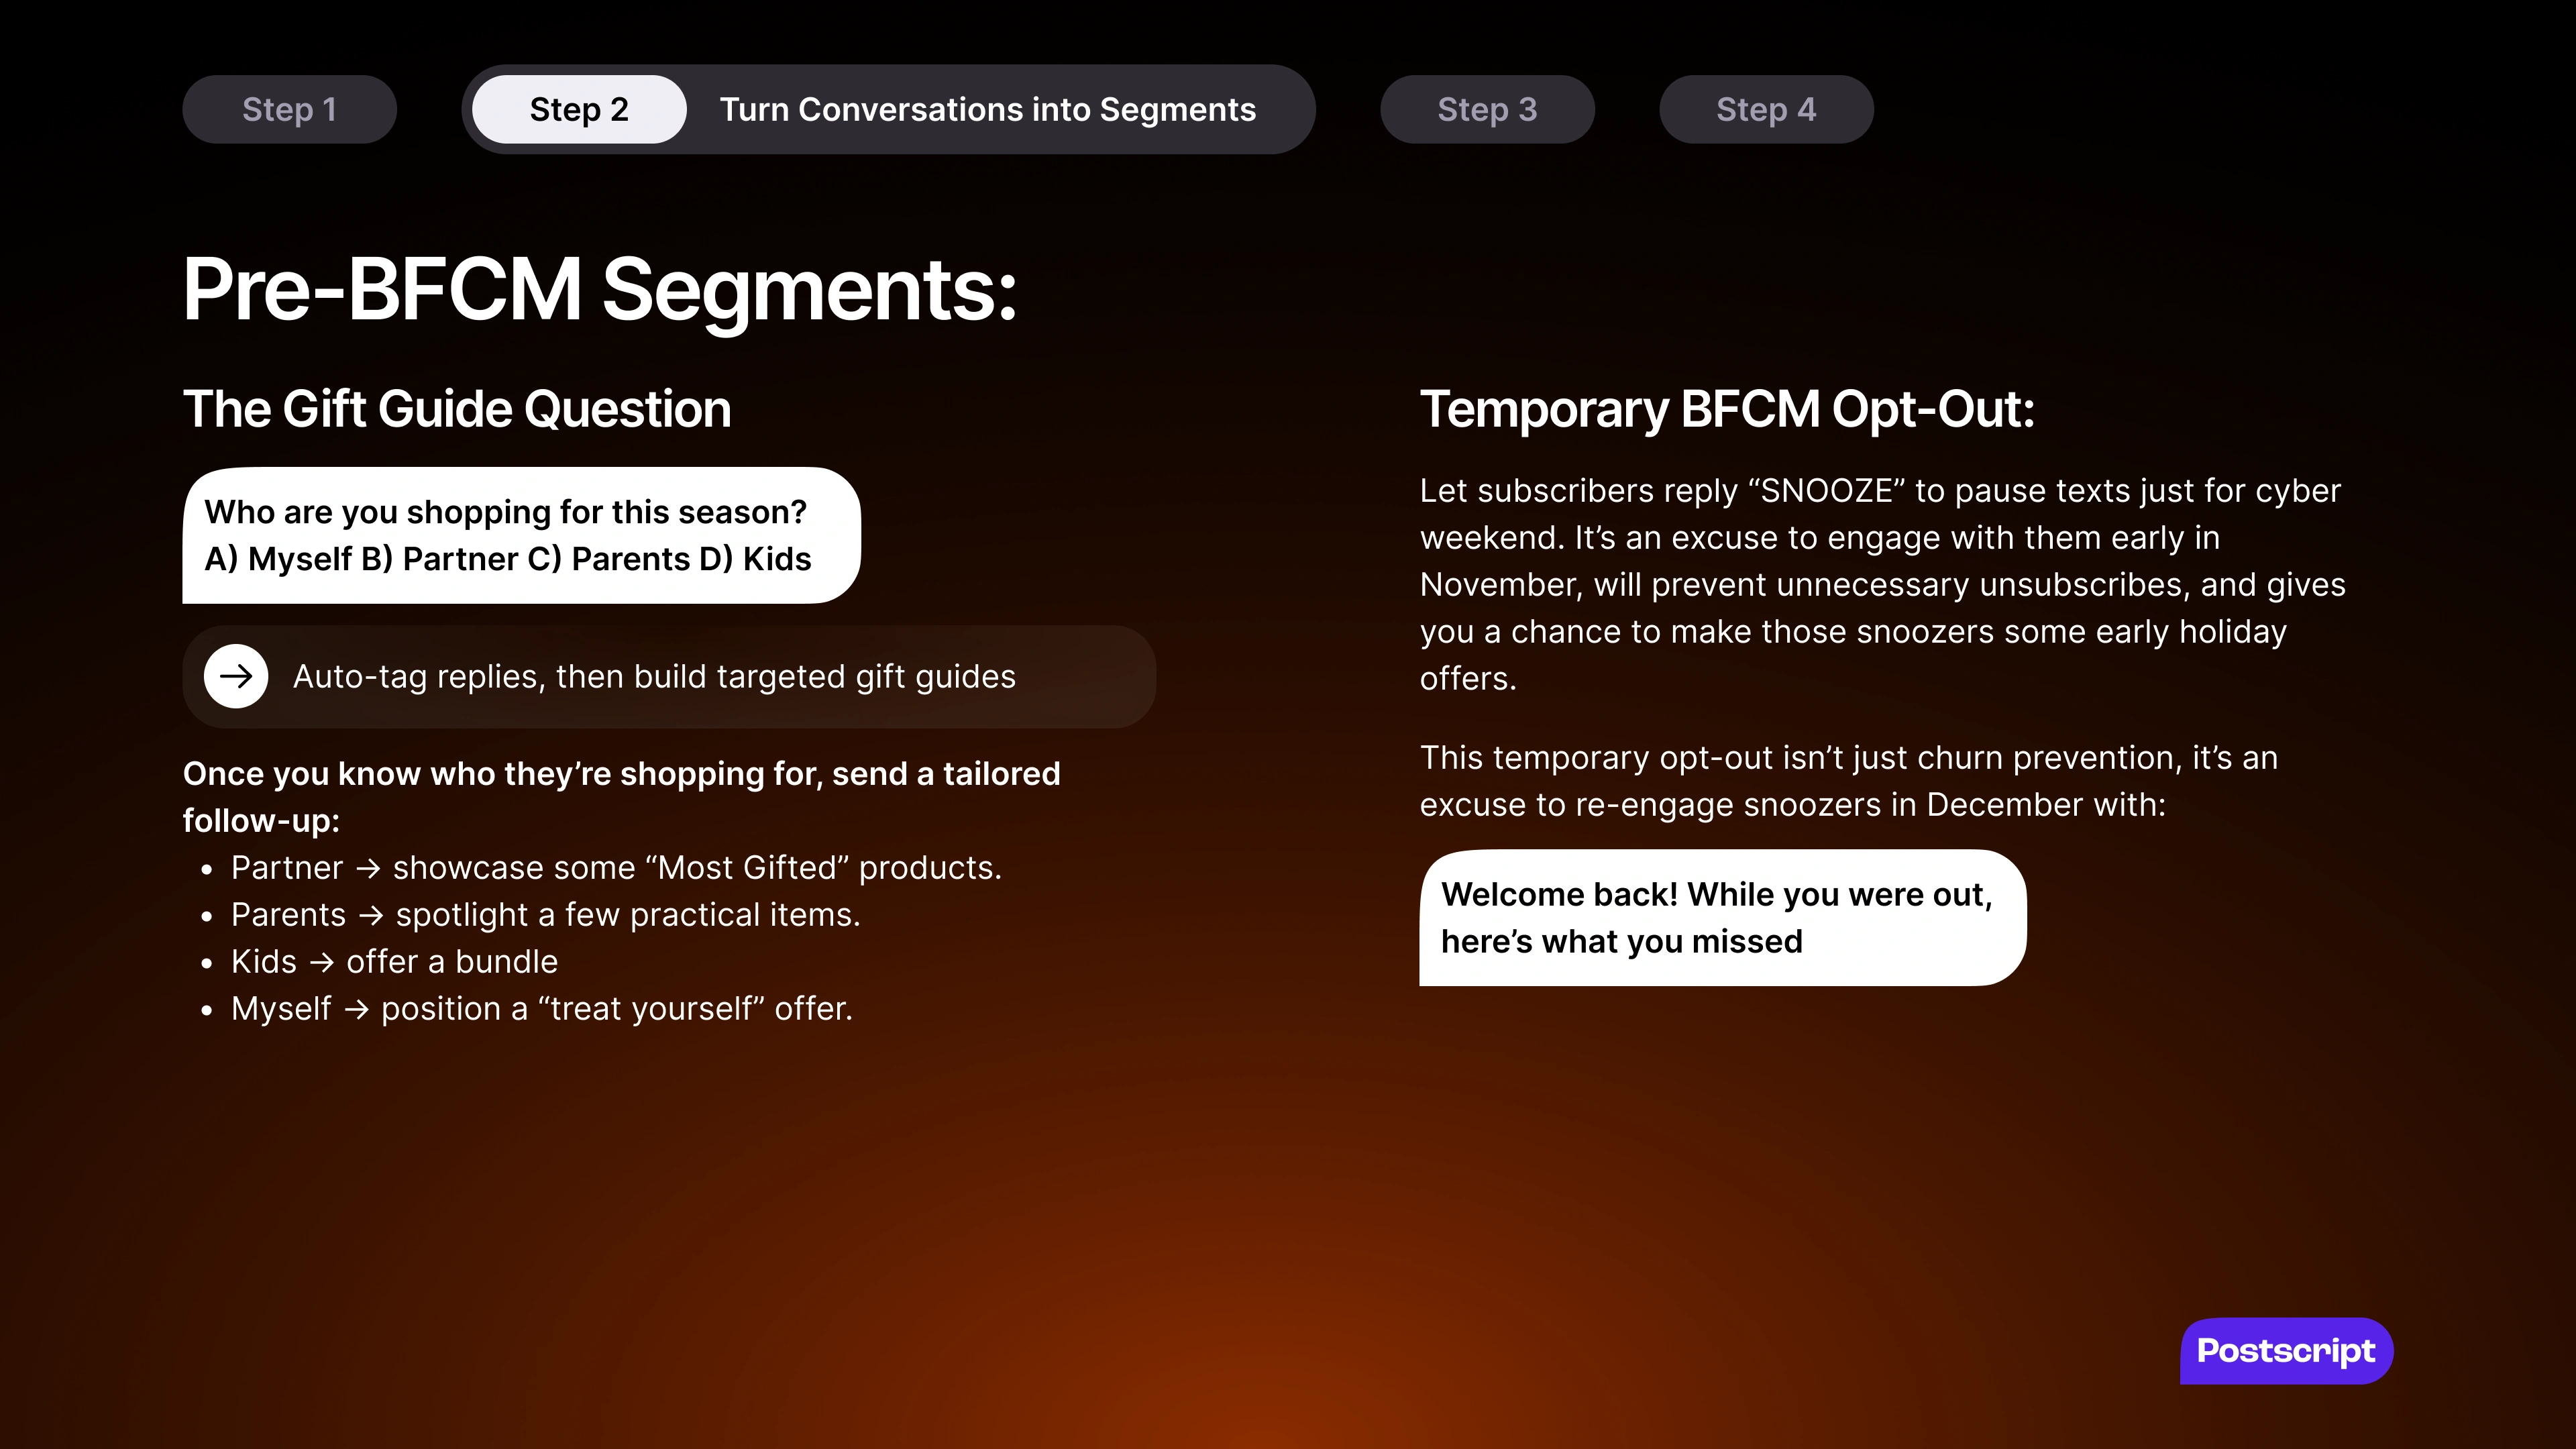Click the SNOOZE paragraph text
Viewport: 2576px width, 1449px height.
click(1883, 584)
